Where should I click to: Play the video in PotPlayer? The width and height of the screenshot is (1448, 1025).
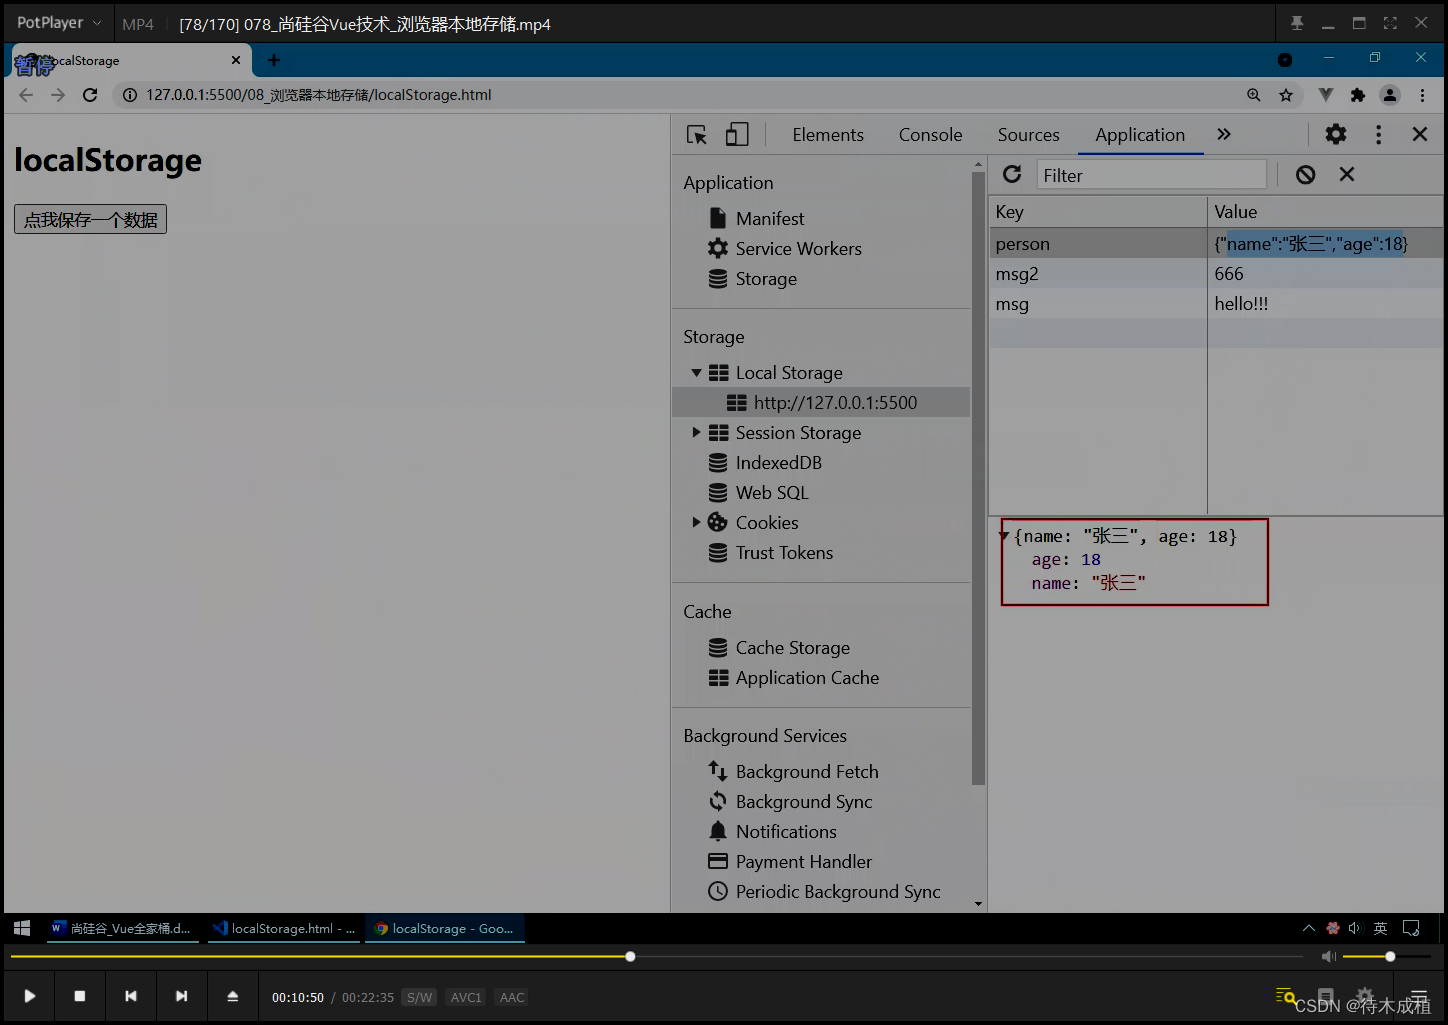(30, 996)
